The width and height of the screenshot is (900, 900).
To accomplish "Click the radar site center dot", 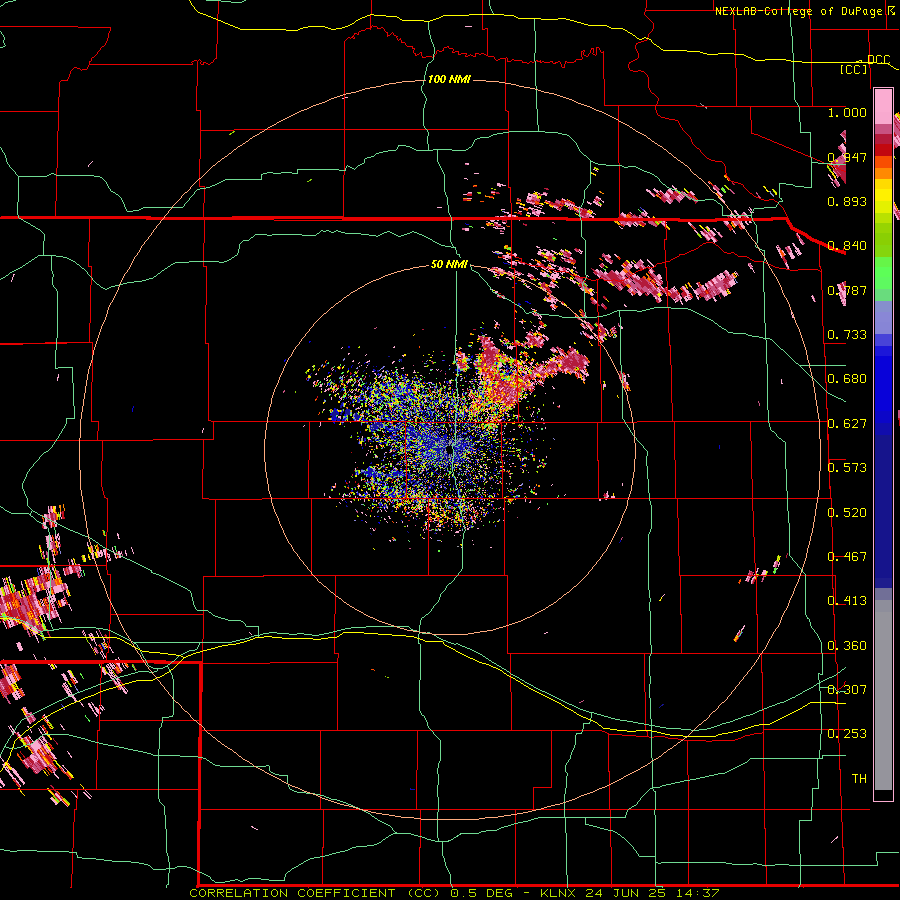I will click(449, 451).
